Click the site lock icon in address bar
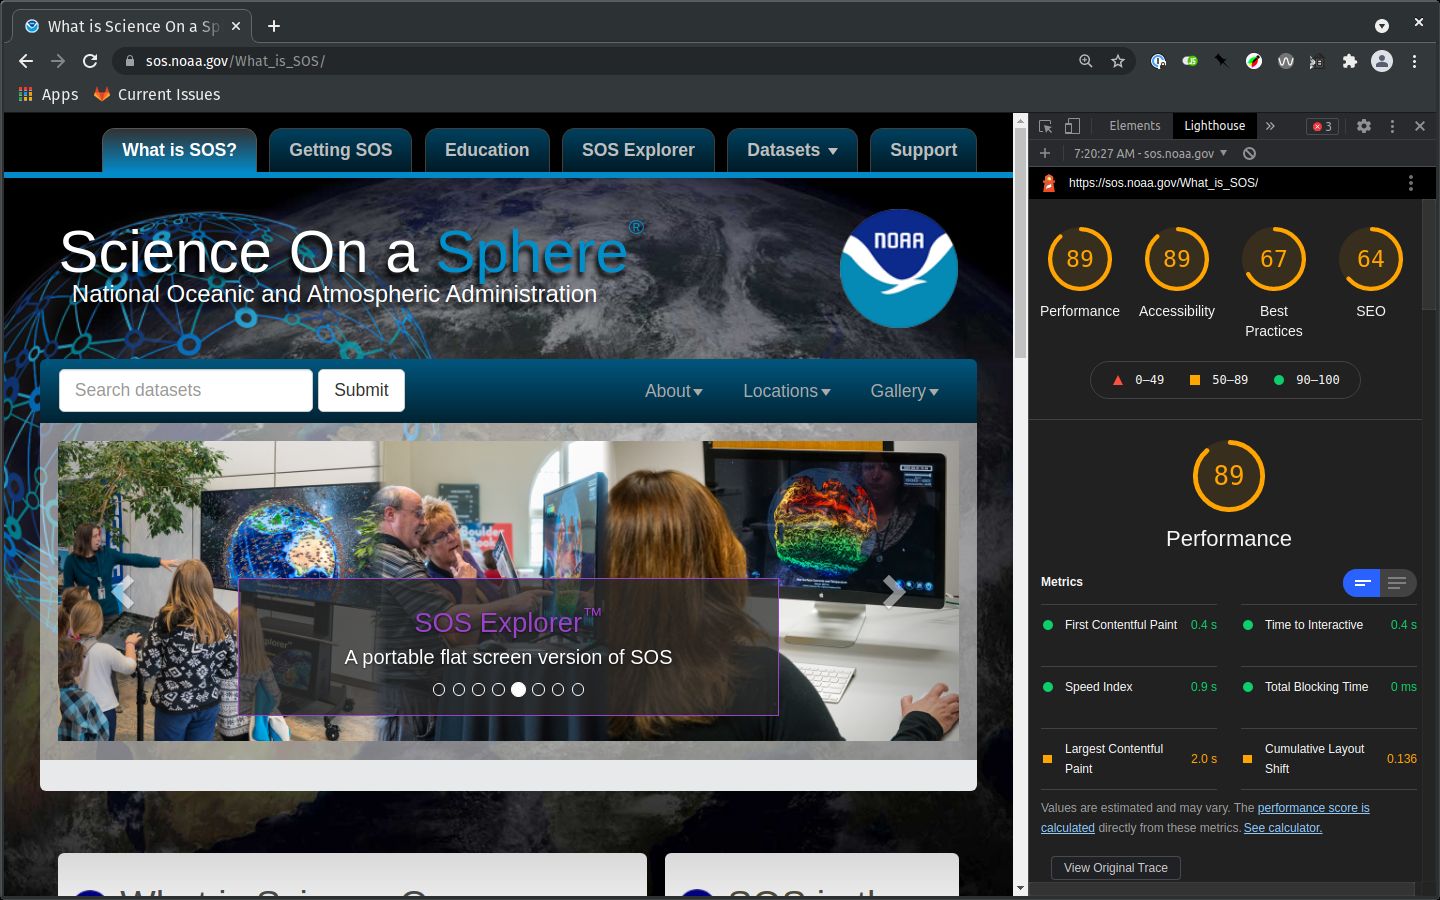1440x900 pixels. tap(129, 61)
